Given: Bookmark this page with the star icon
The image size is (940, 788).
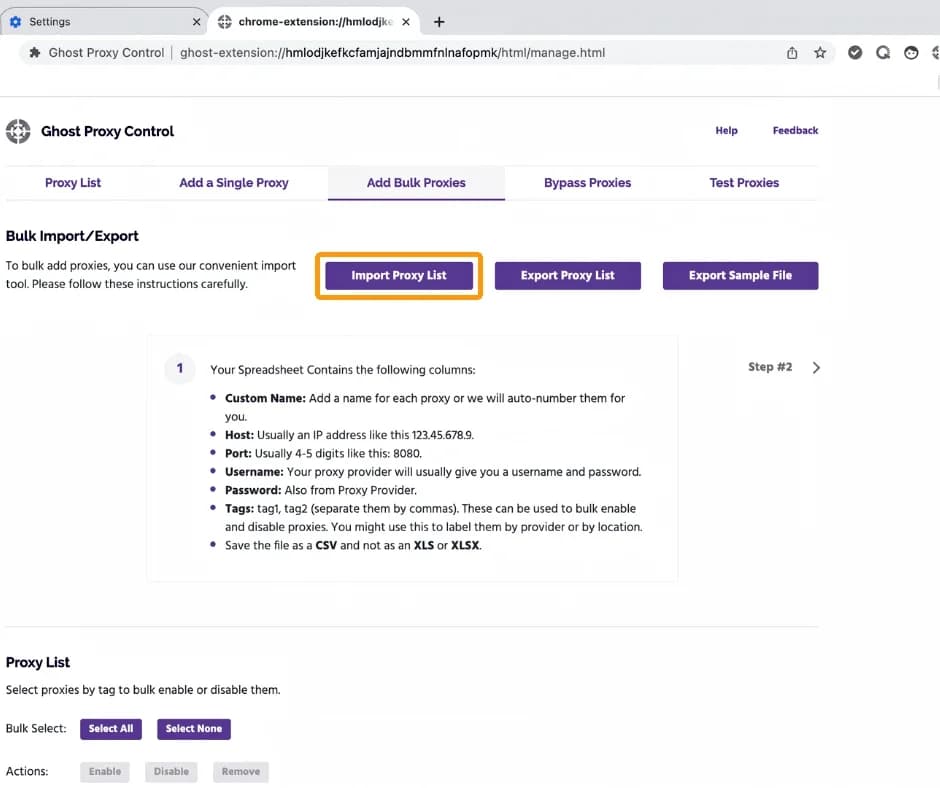Looking at the screenshot, I should tap(820, 52).
